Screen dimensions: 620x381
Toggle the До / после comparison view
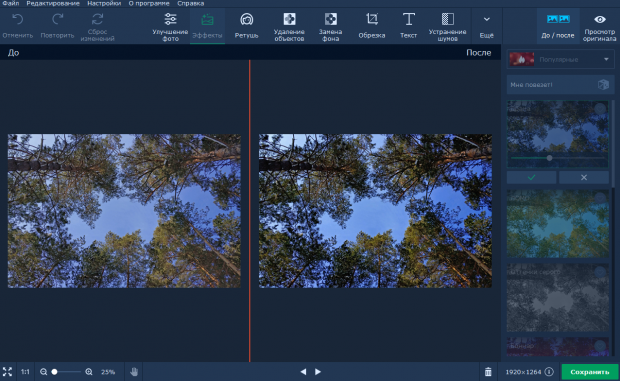click(558, 26)
